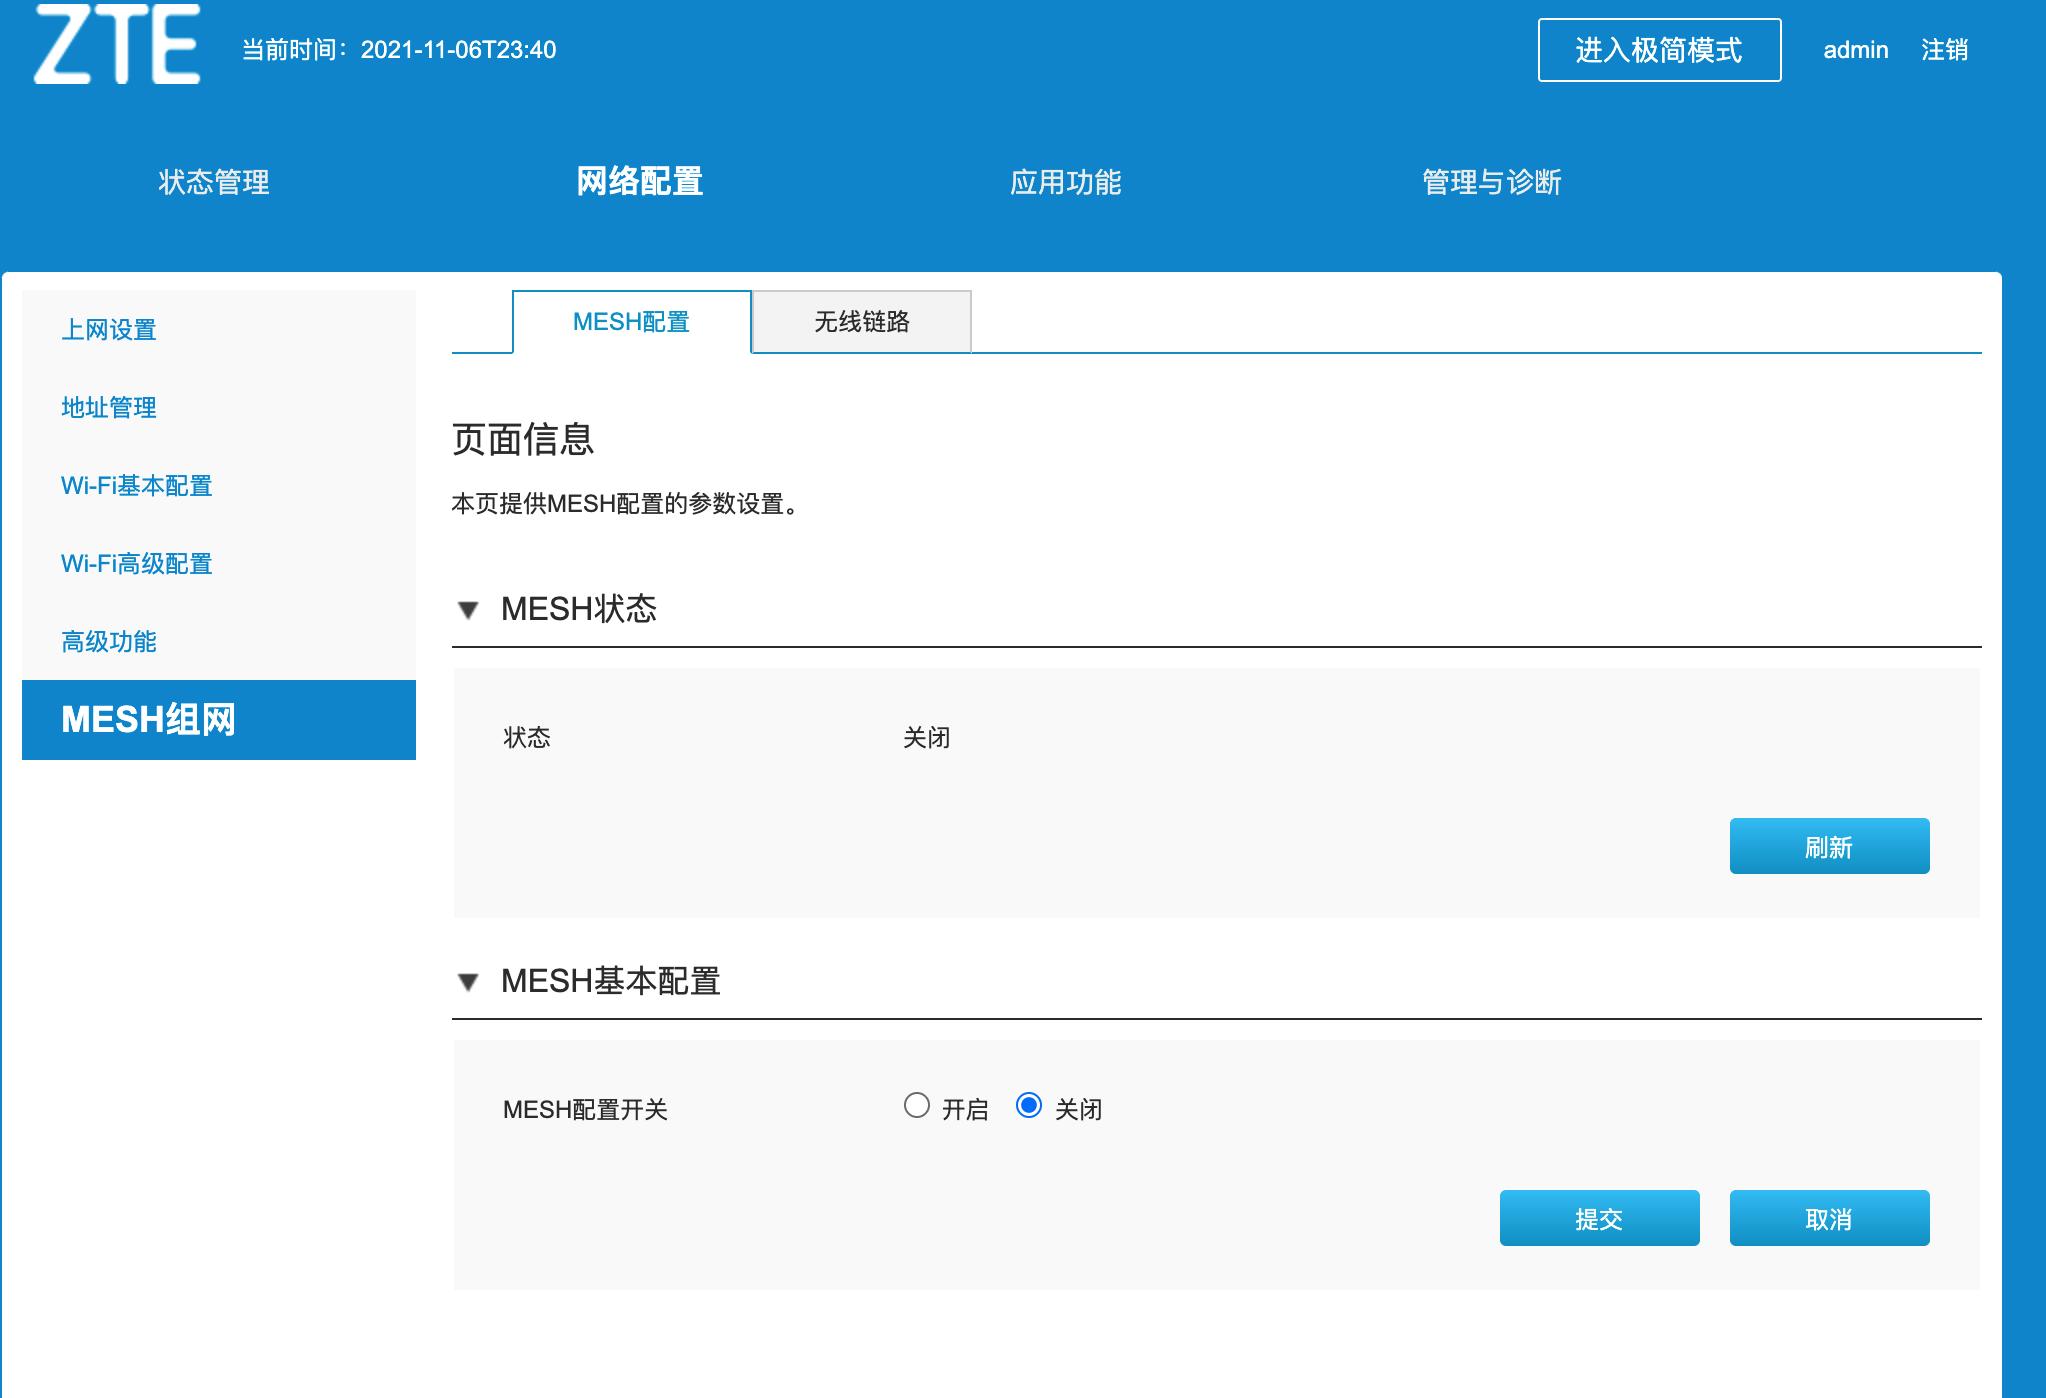Select 高级功能 in the sidebar
2046x1398 pixels.
pos(109,642)
